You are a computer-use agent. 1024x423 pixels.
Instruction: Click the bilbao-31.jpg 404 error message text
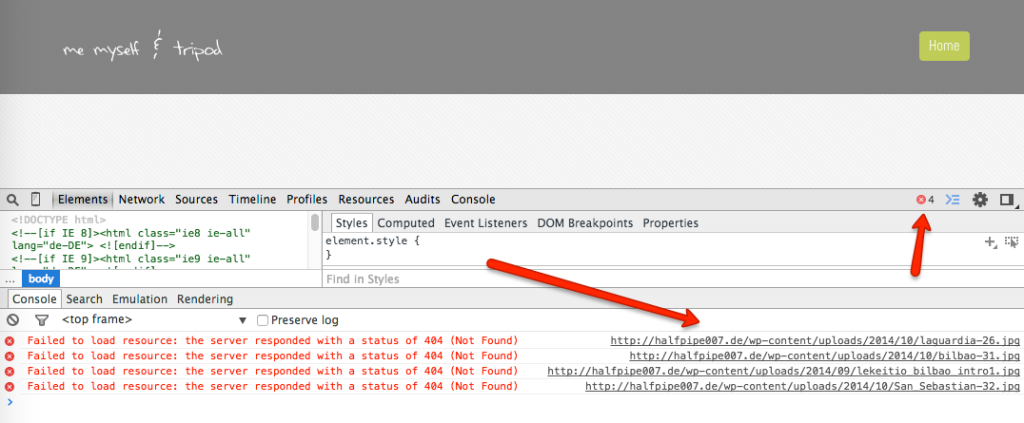(x=272, y=356)
